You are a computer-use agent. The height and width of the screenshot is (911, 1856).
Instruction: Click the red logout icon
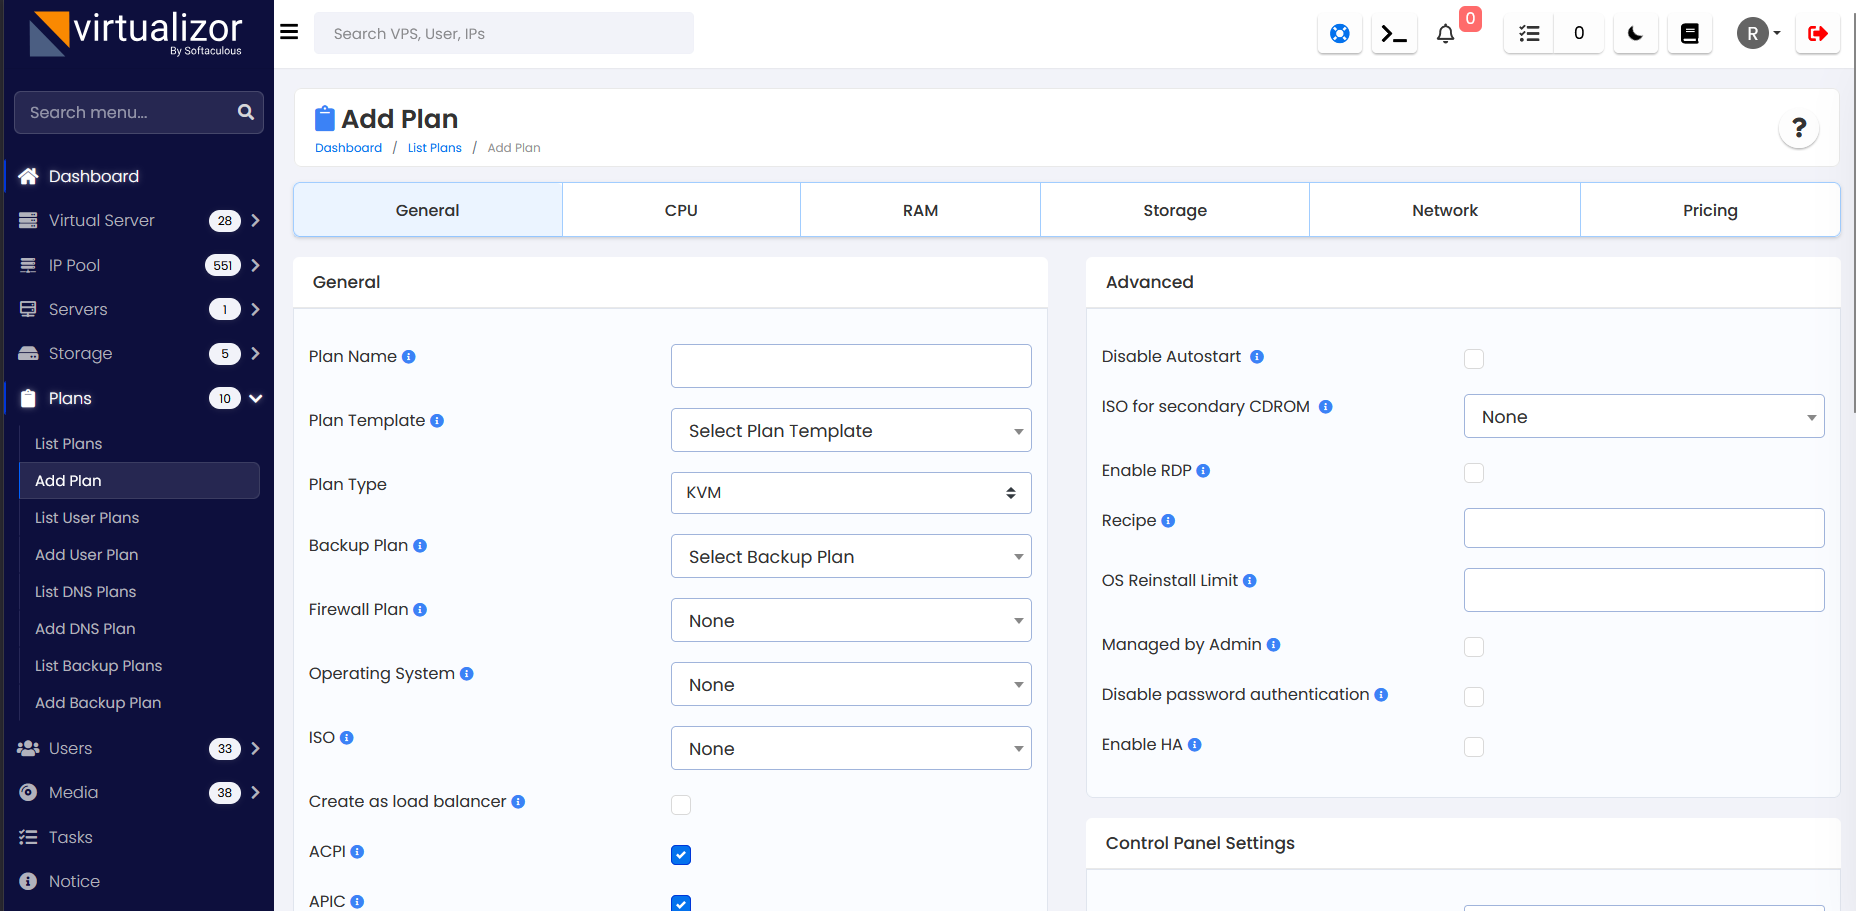[1817, 34]
